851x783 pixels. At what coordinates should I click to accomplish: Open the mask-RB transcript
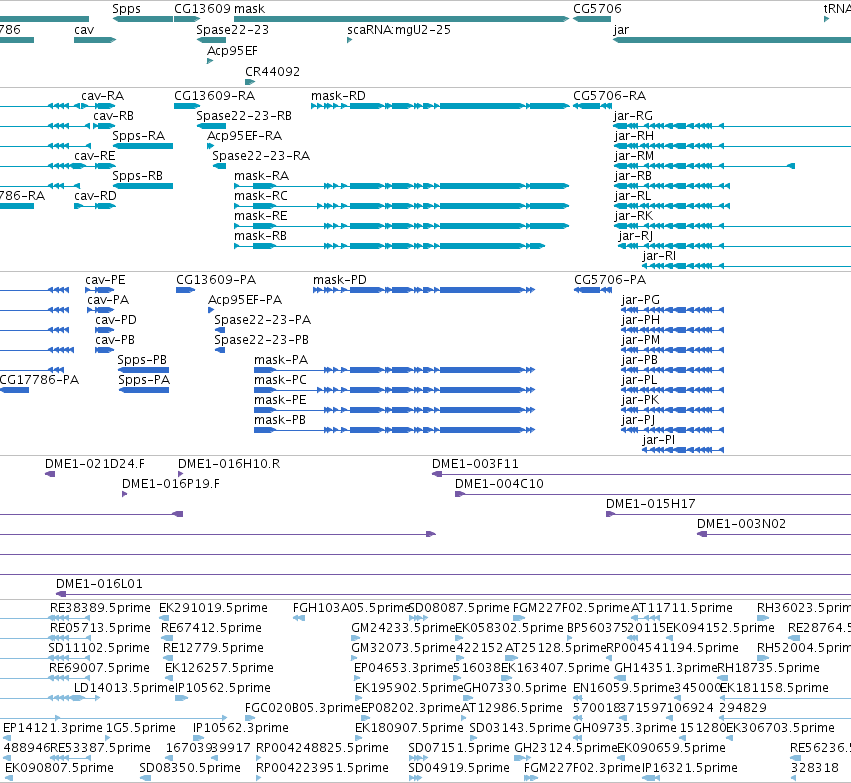[389, 246]
